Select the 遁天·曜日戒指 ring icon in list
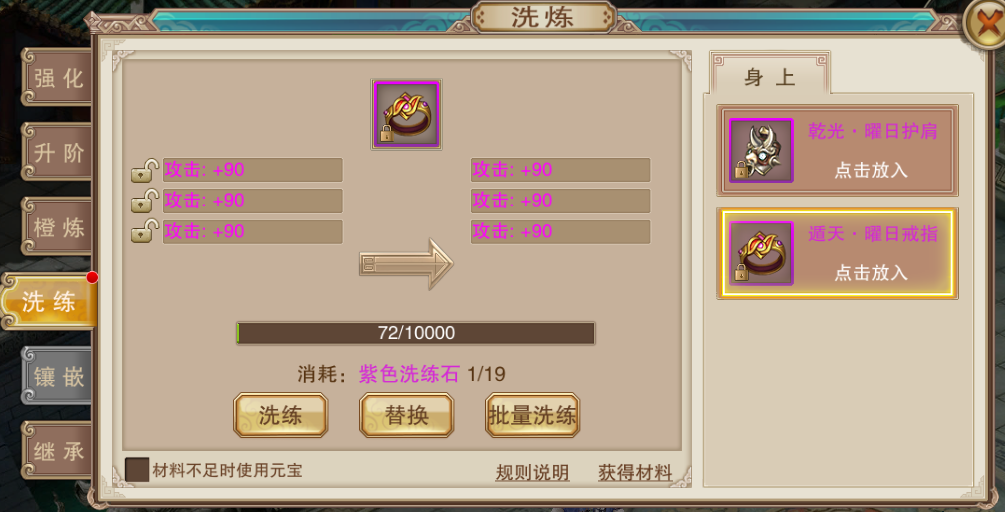Viewport: 1005px width, 512px height. [761, 253]
